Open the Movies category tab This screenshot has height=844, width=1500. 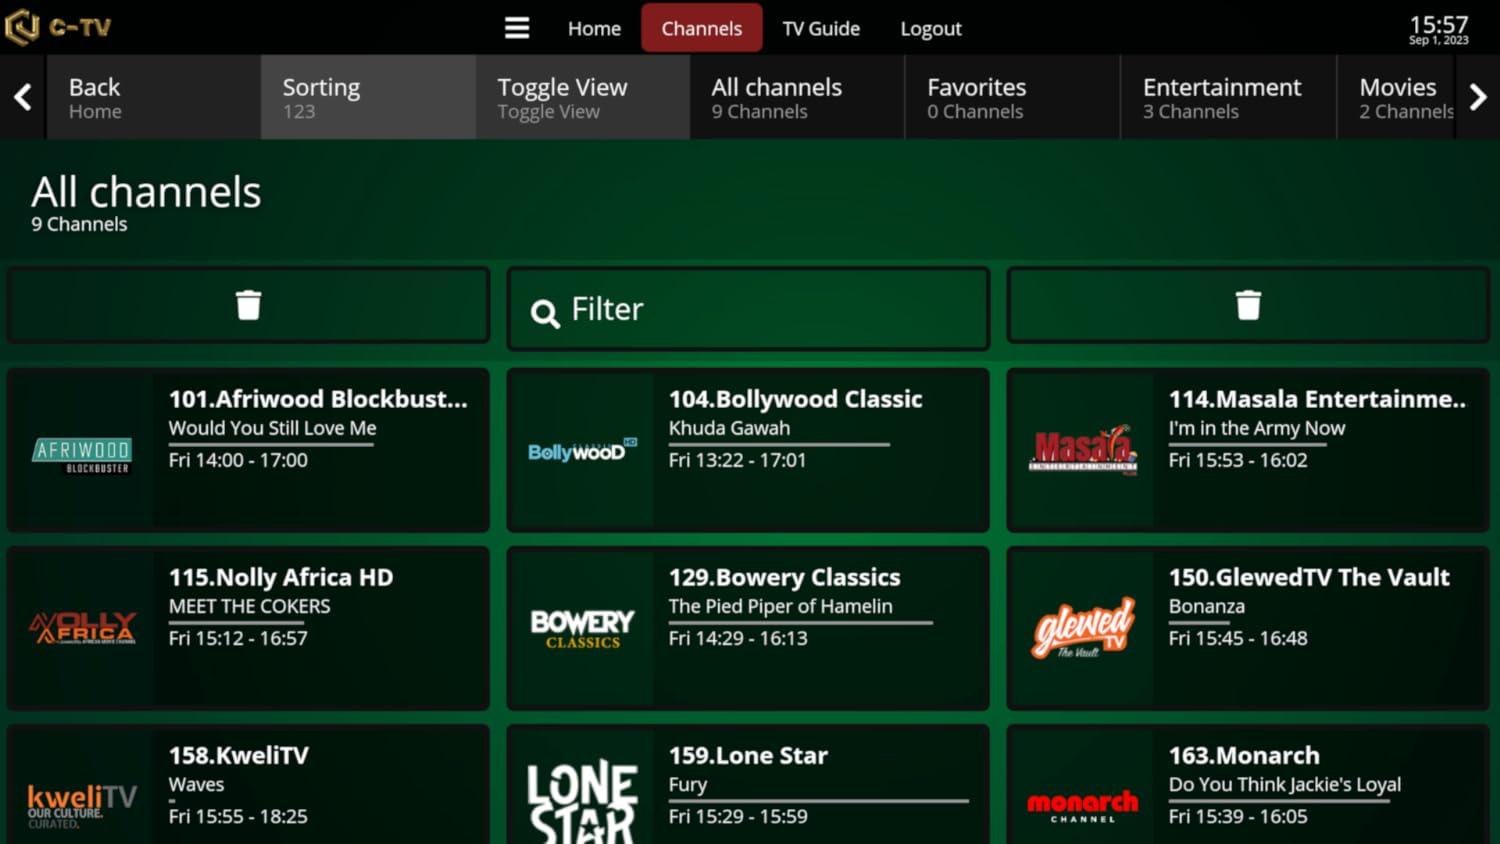[x=1397, y=97]
